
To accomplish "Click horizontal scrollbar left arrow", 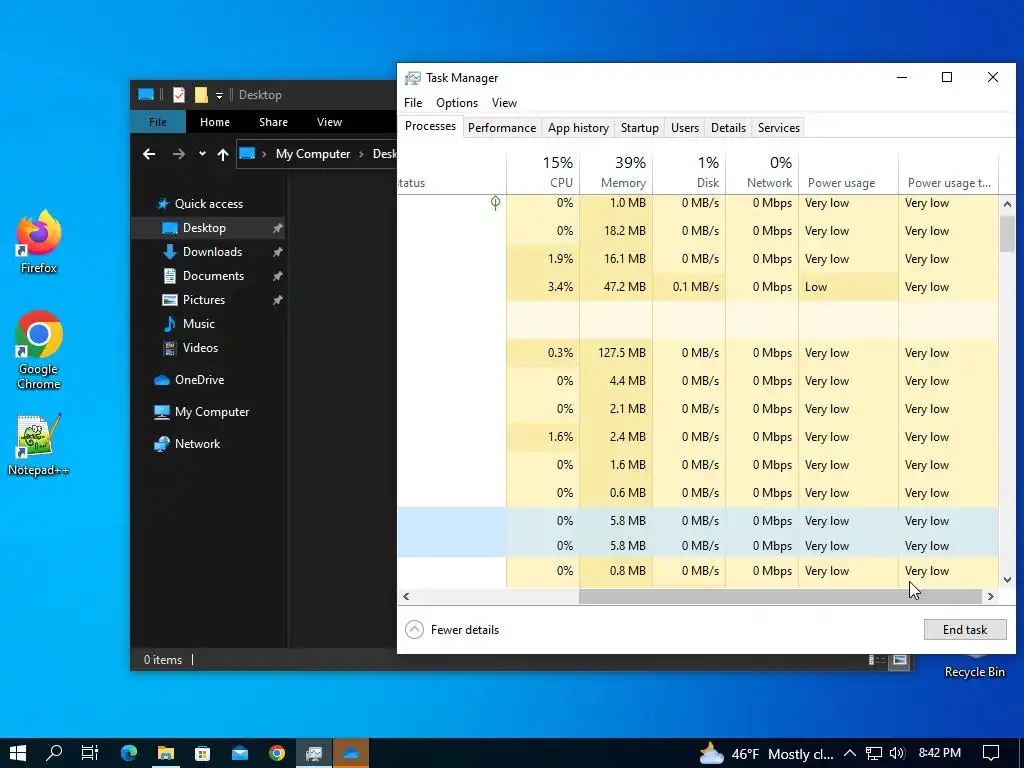I will coord(406,596).
